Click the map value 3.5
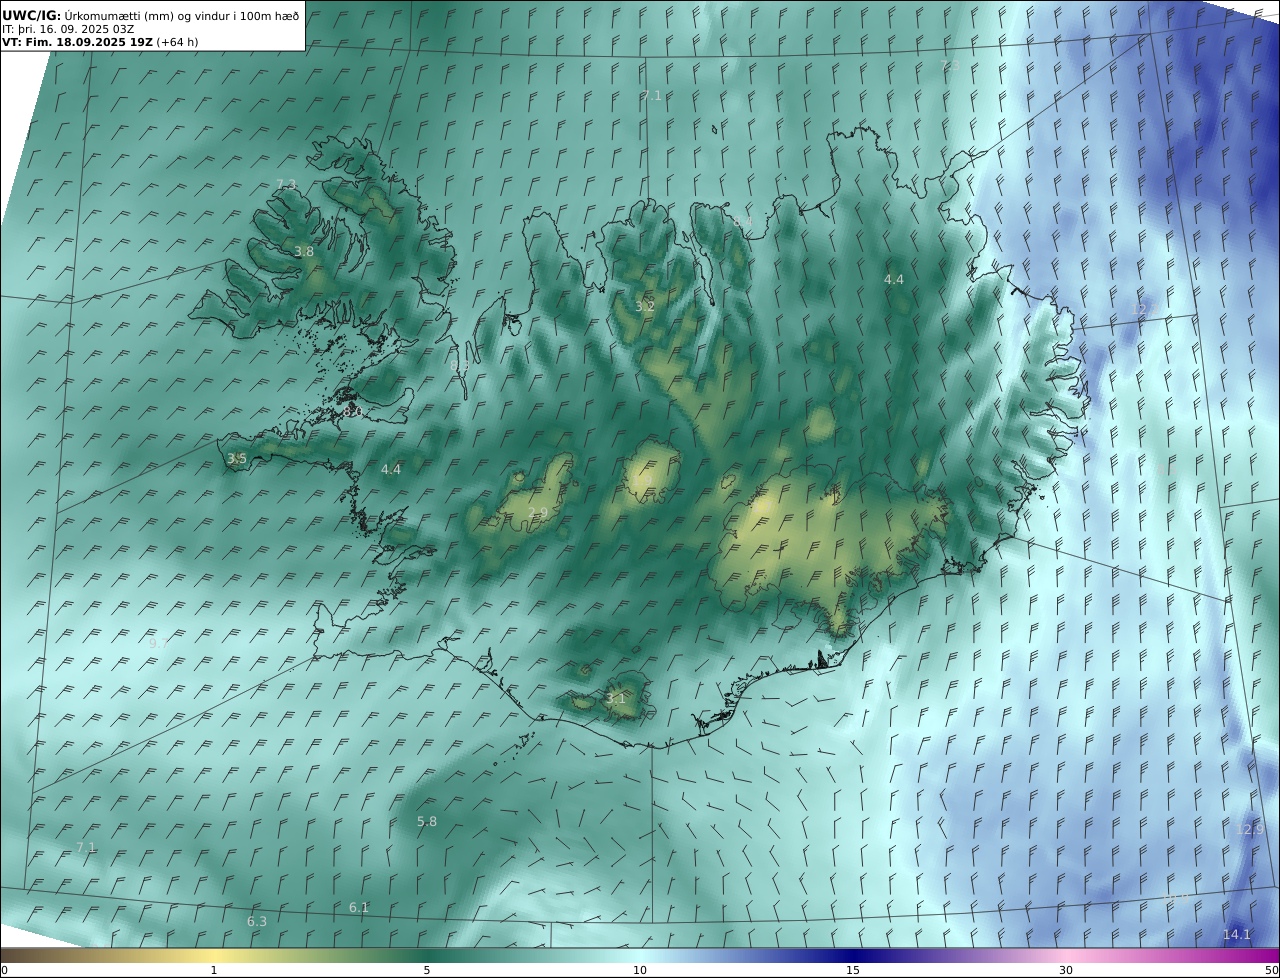 (237, 459)
